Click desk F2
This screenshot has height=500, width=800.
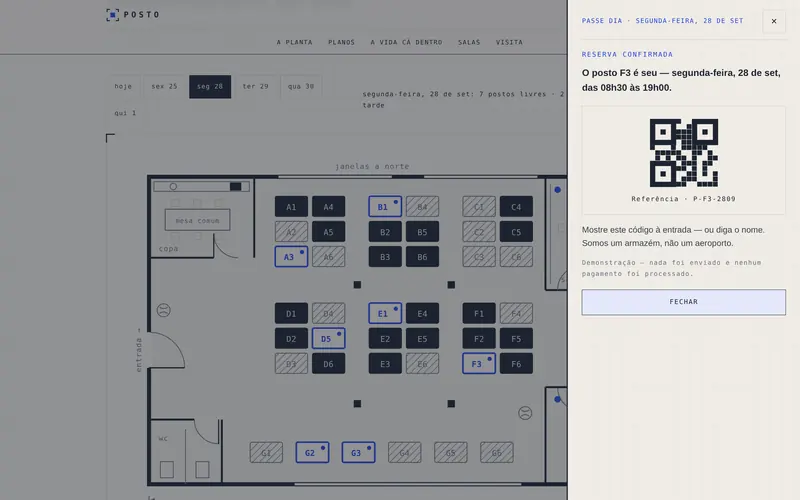coord(479,338)
